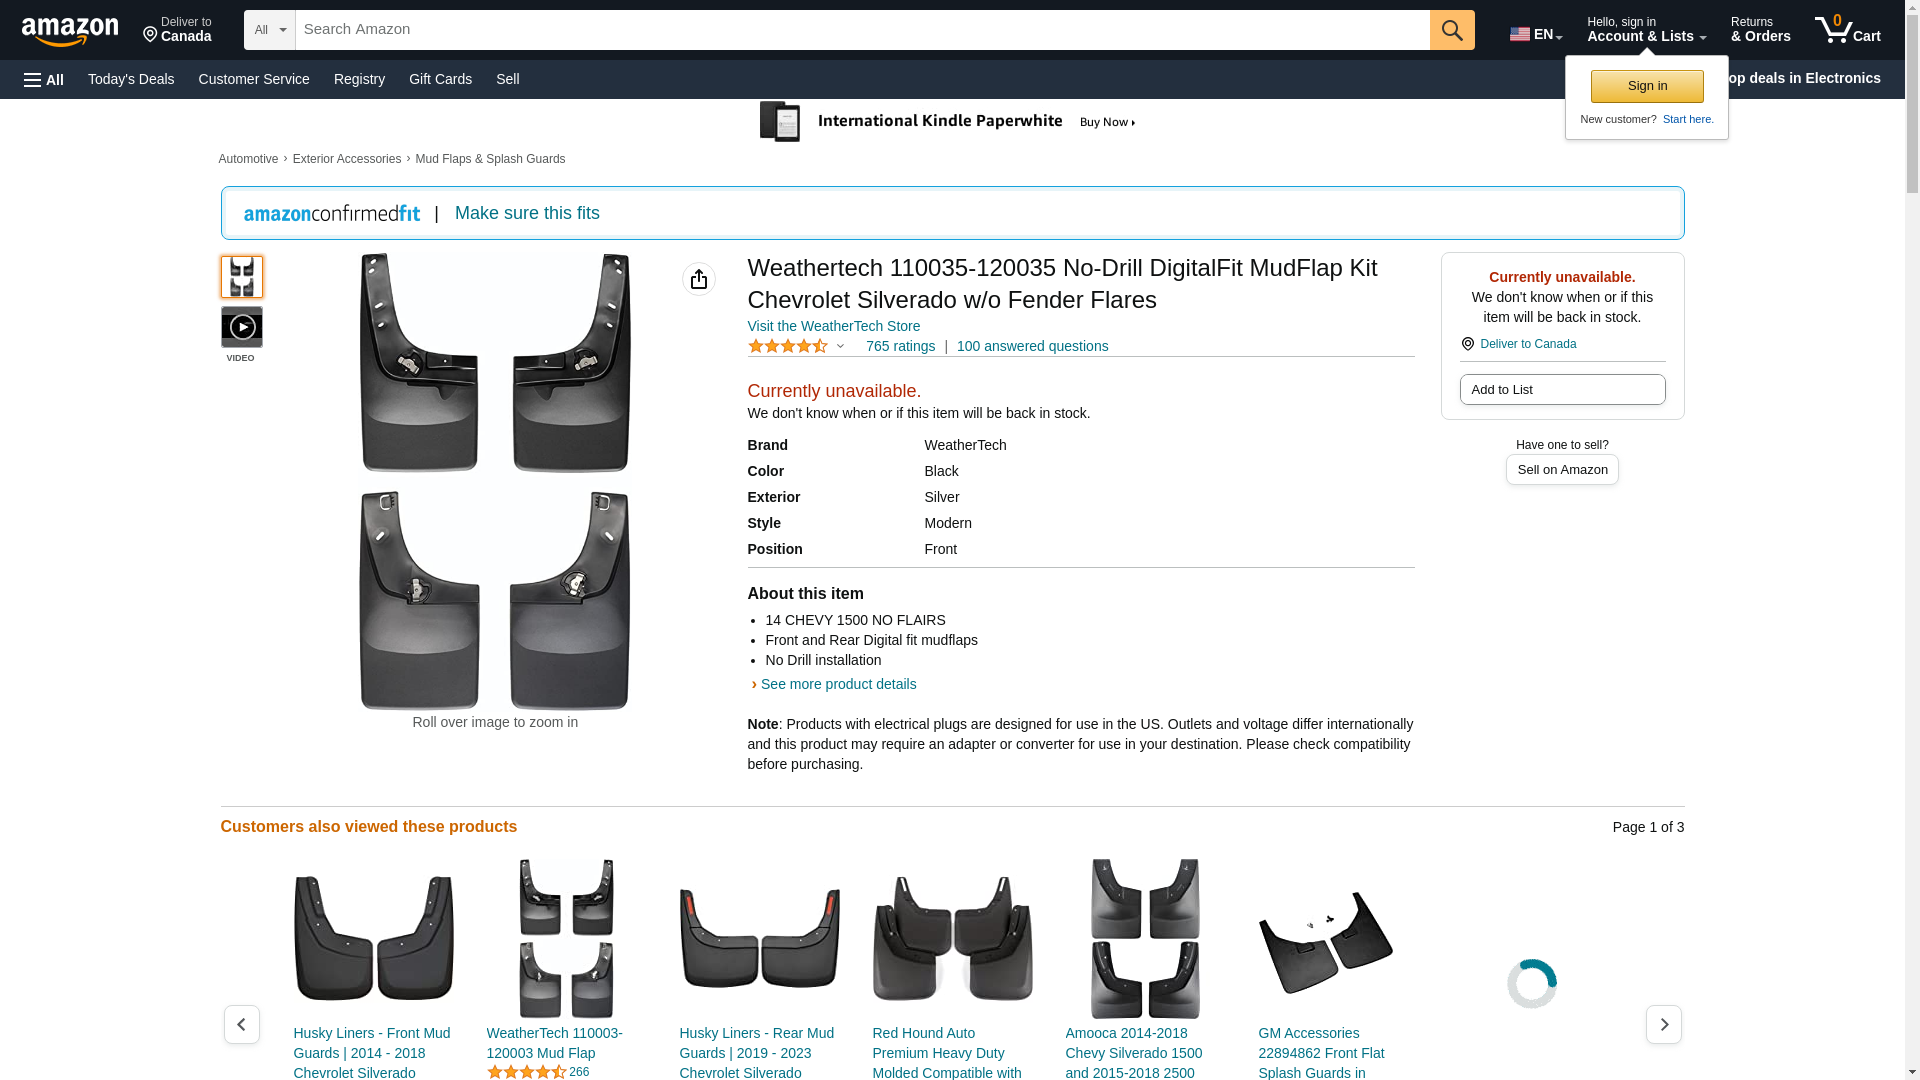Visit the WeatherTech Store link
This screenshot has height=1080, width=1920.
pos(833,326)
